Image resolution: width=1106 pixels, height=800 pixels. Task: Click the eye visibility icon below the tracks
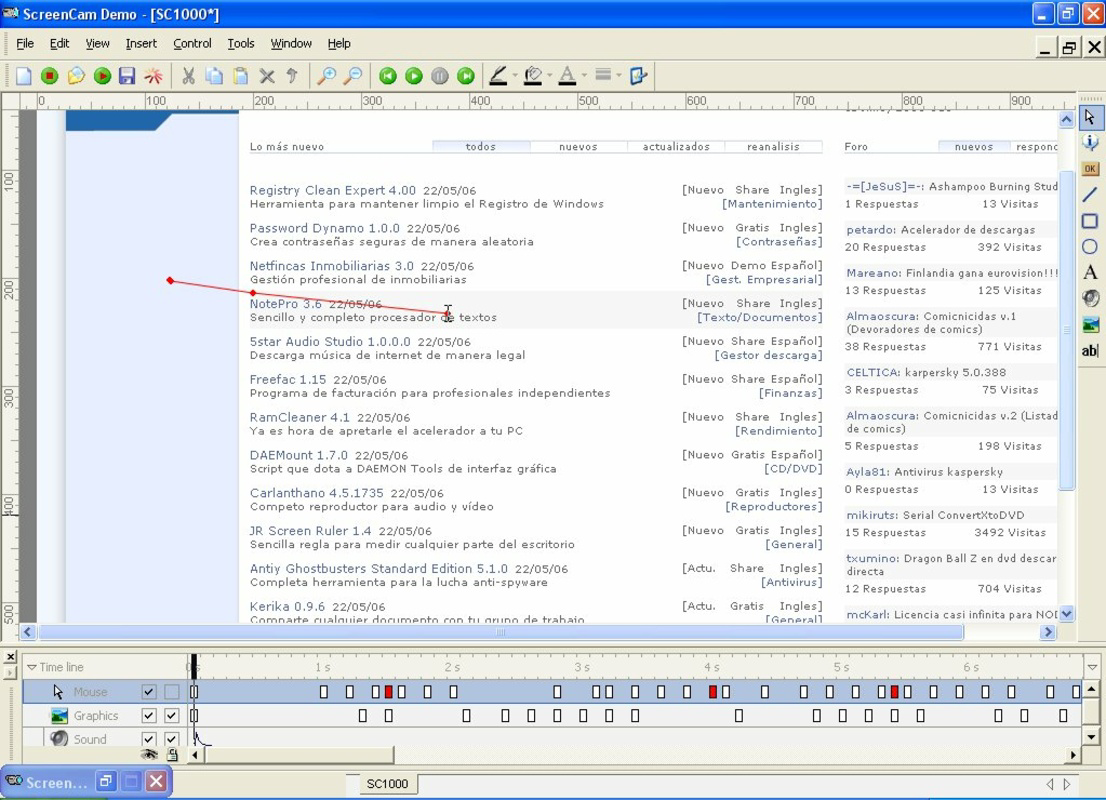point(149,755)
